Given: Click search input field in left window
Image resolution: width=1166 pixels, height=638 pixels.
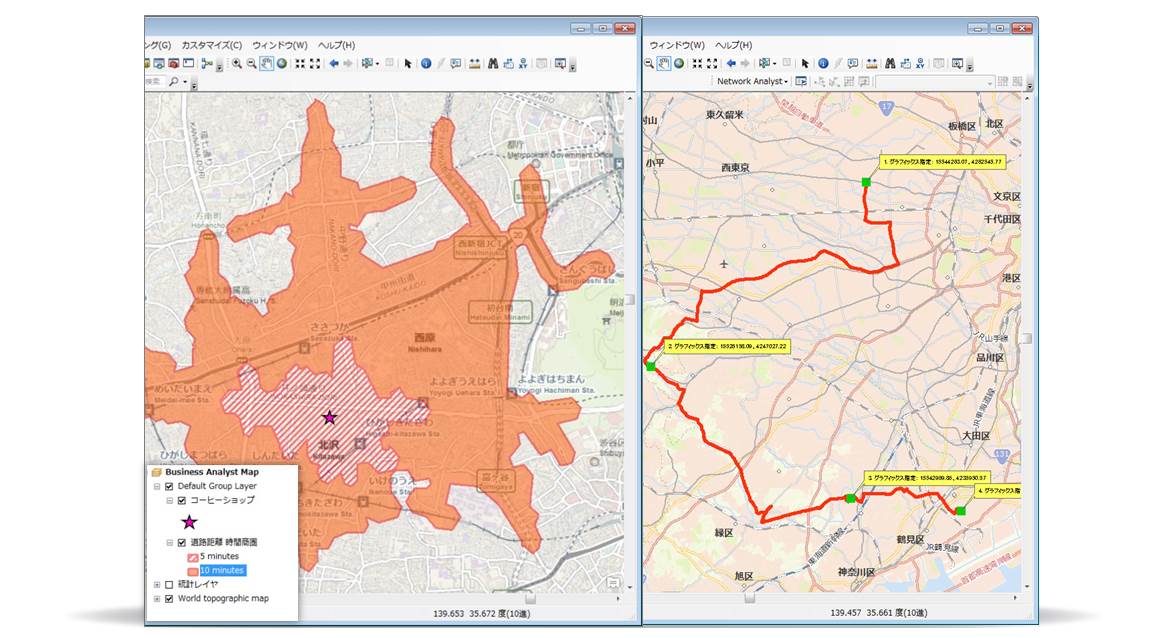Looking at the screenshot, I should click(154, 81).
